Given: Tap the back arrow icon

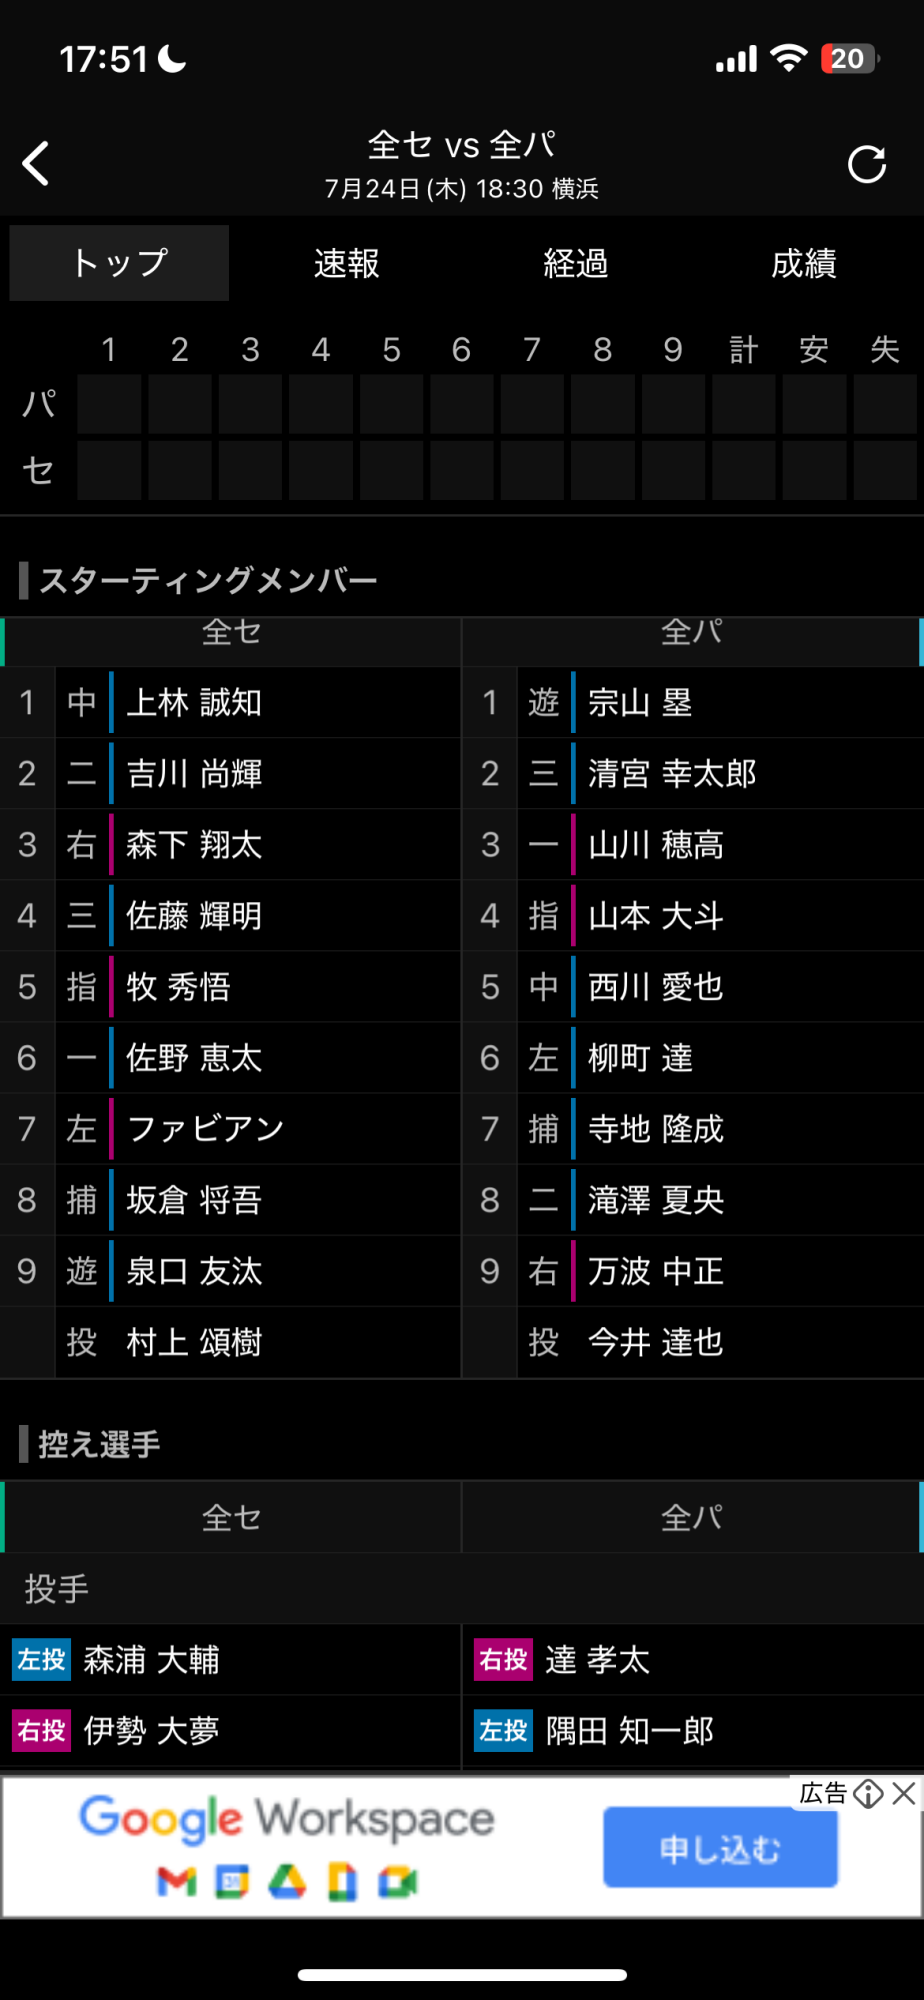Looking at the screenshot, I should (x=37, y=164).
